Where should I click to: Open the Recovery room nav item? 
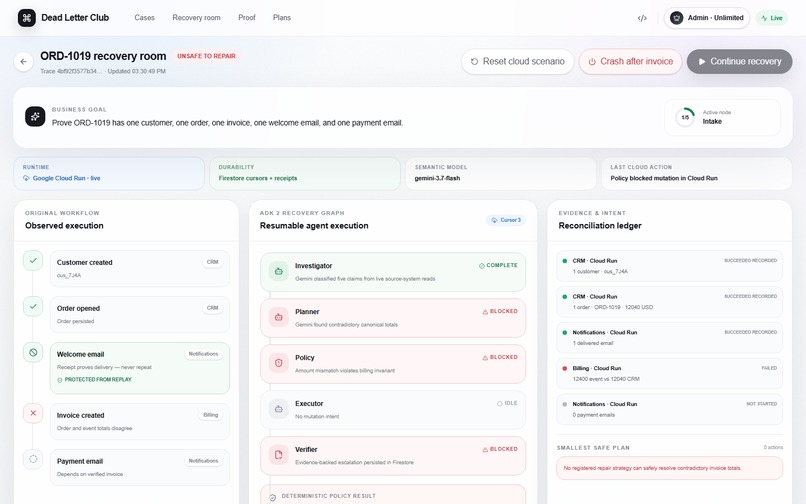[x=196, y=17]
